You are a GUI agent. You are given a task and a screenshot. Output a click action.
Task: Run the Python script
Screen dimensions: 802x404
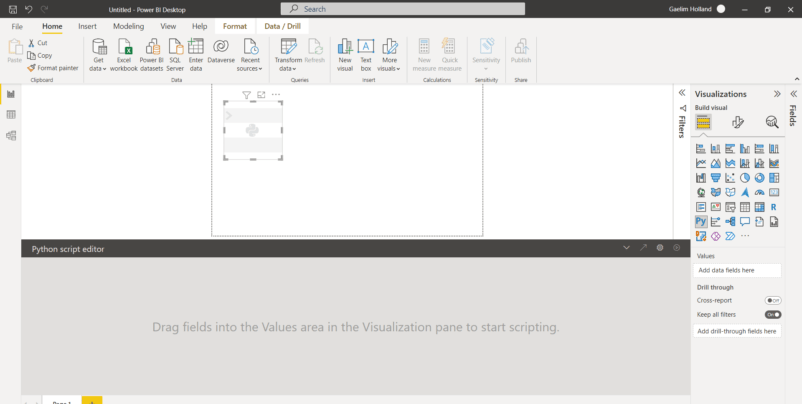[x=677, y=248]
